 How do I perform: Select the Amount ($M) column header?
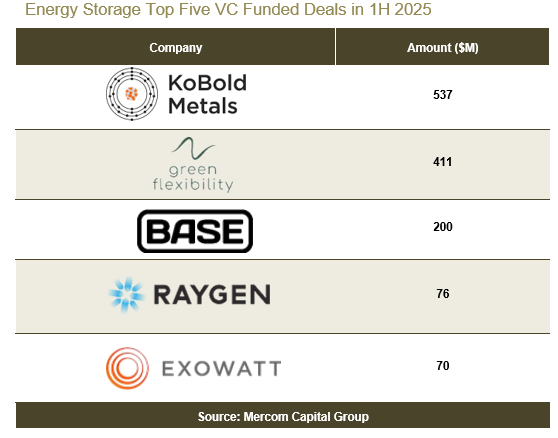click(442, 47)
